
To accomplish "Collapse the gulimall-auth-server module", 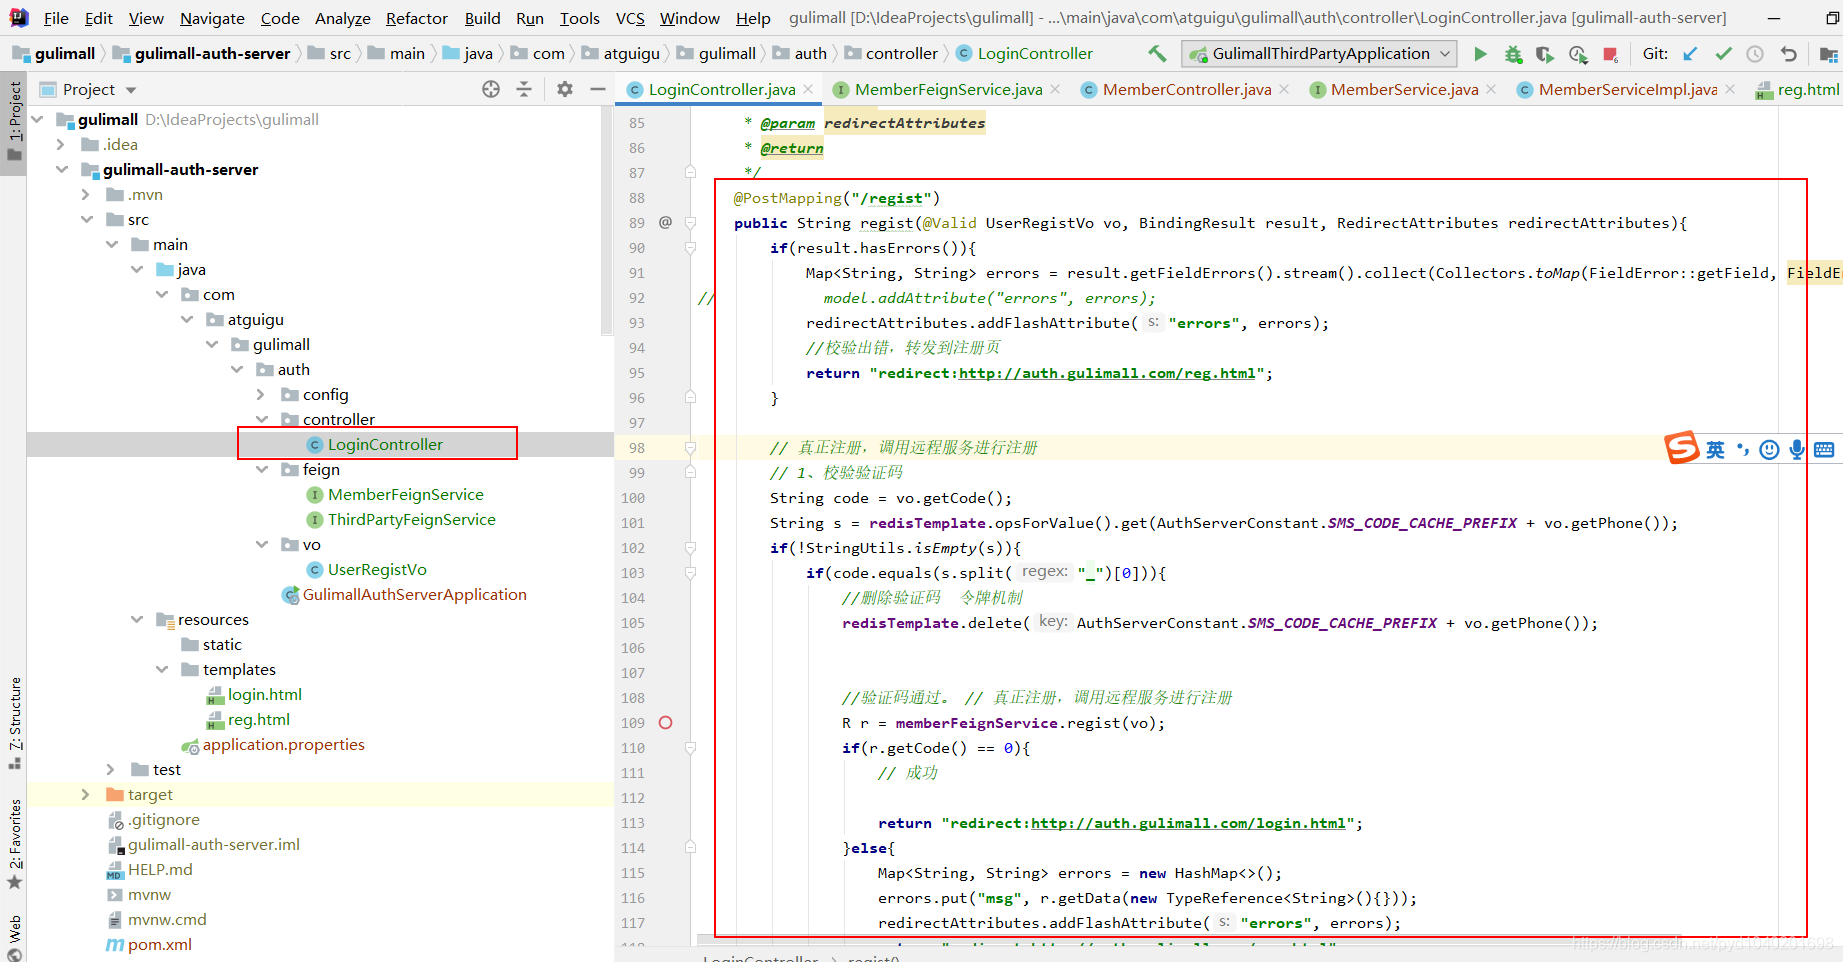I will pyautogui.click(x=61, y=169).
